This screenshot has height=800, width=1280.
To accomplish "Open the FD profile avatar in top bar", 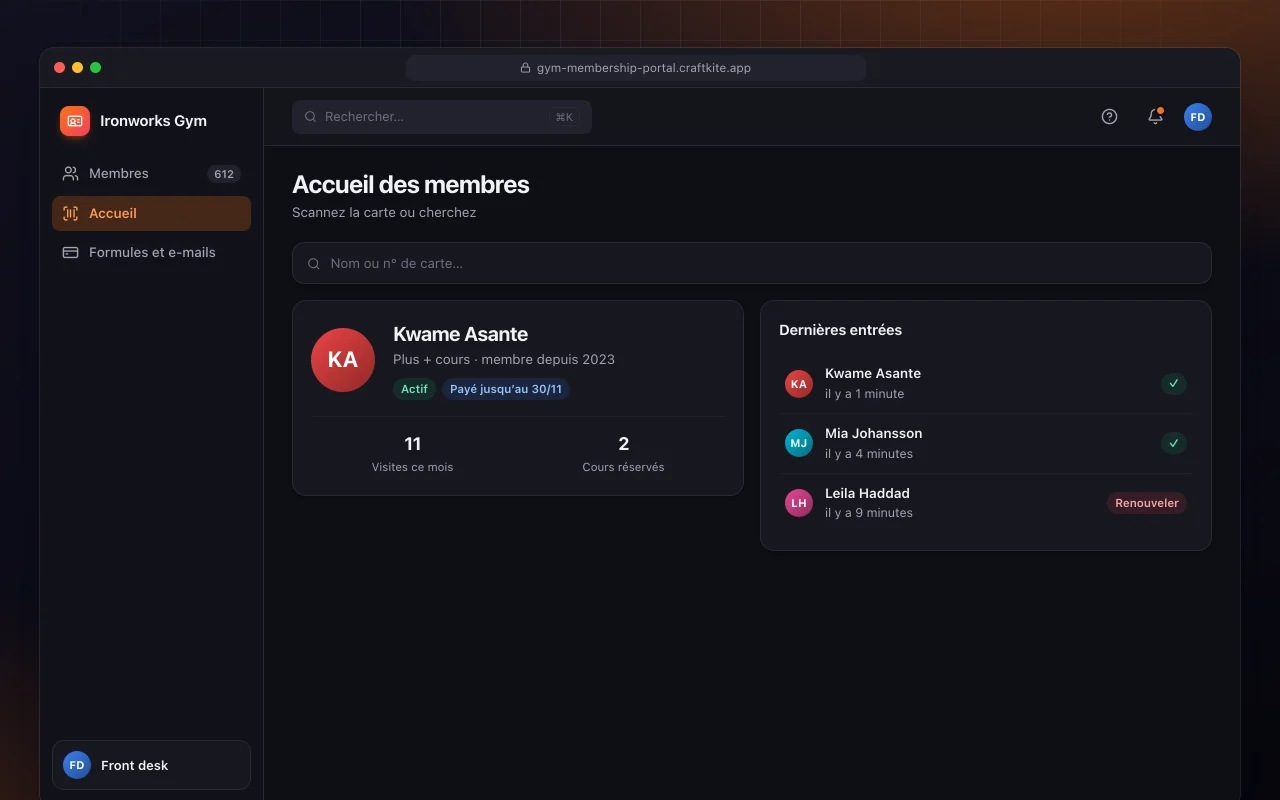I will [1198, 117].
